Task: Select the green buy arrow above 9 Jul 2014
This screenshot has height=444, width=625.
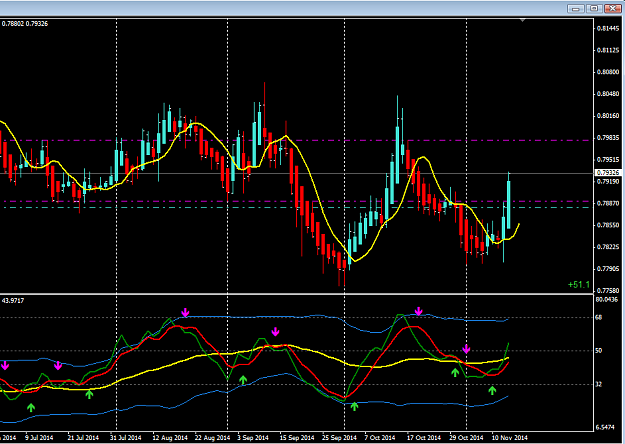Action: (31, 407)
